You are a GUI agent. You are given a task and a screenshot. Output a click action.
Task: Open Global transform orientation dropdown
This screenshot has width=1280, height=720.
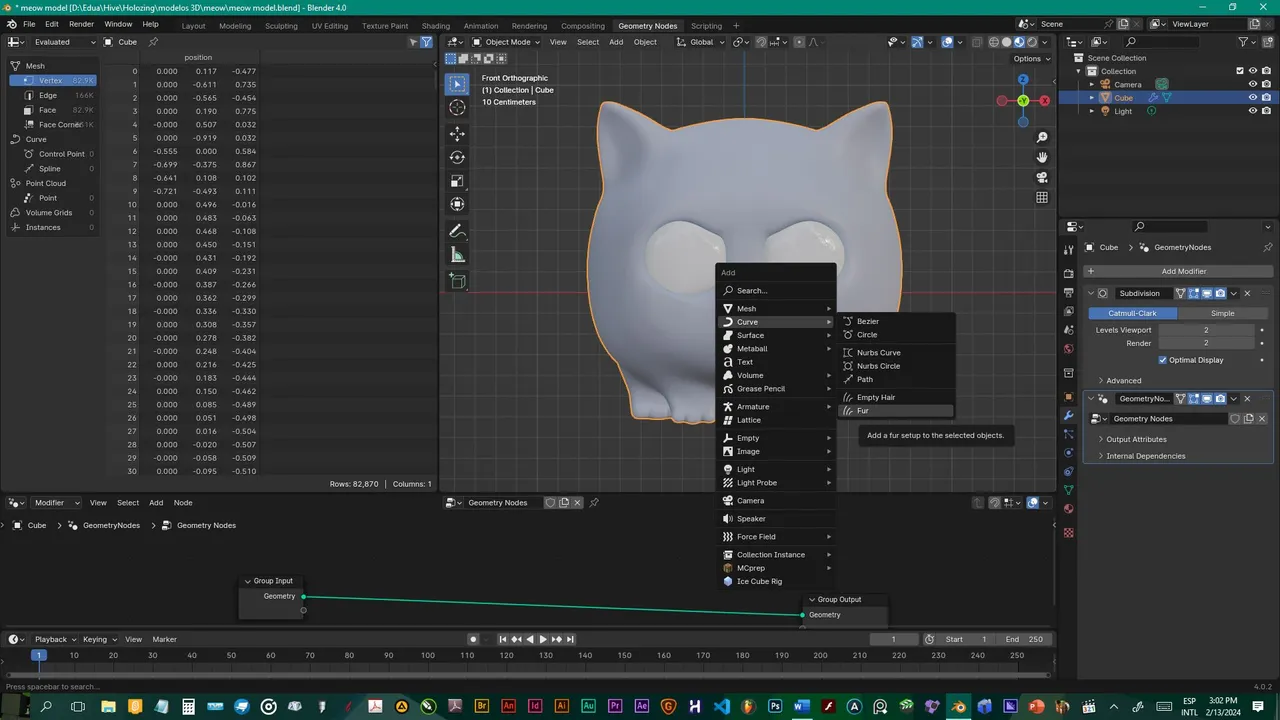[701, 42]
